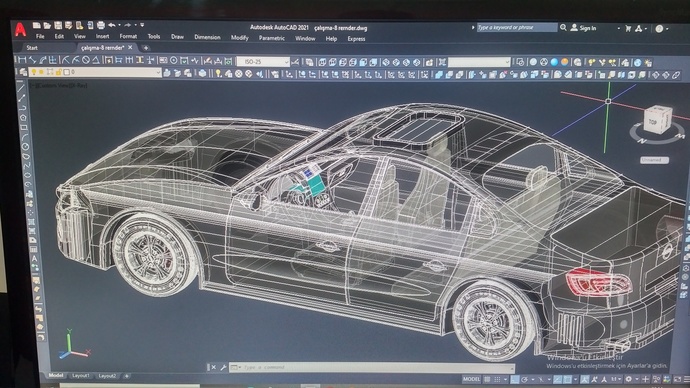Toggle the grid display in status bar
The image size is (690, 388).
(x=487, y=379)
